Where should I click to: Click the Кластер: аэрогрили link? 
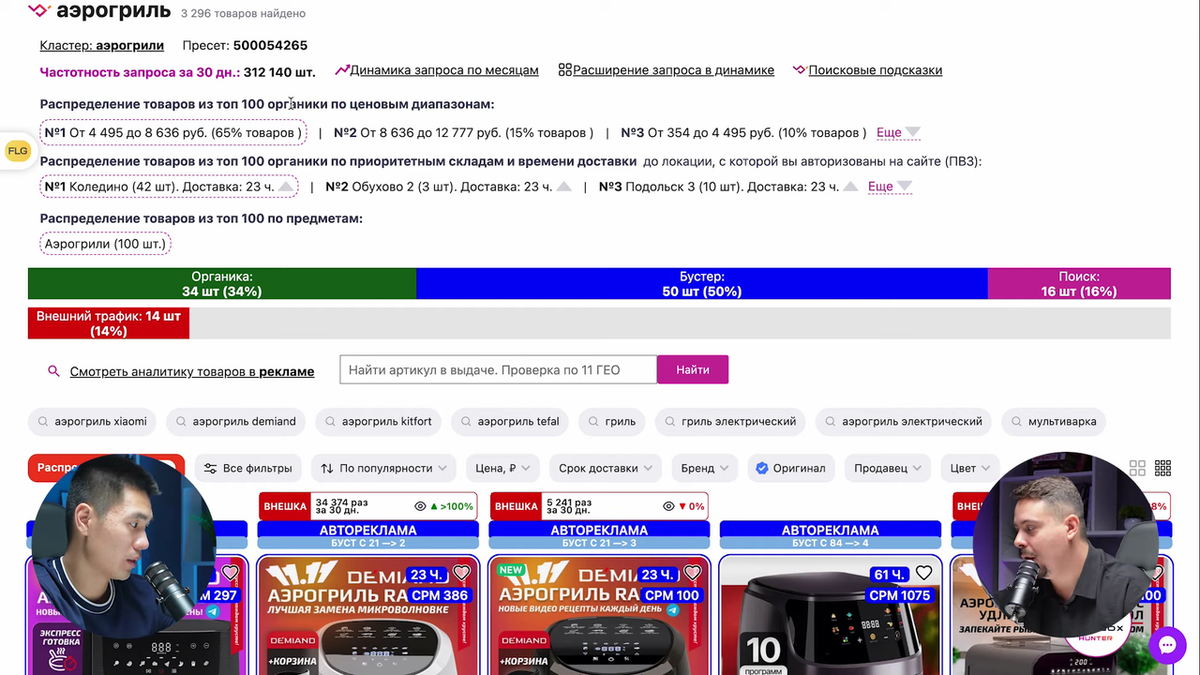tap(102, 45)
